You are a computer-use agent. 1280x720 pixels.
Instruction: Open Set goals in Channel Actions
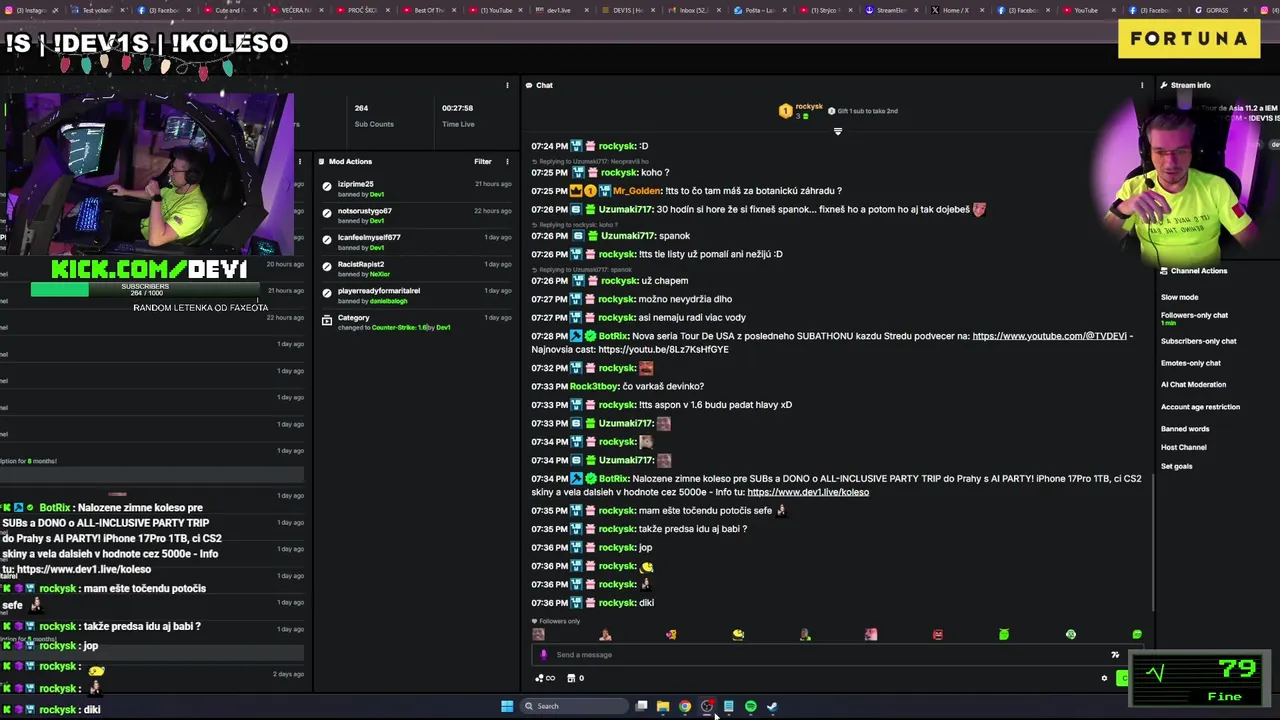click(x=1176, y=466)
